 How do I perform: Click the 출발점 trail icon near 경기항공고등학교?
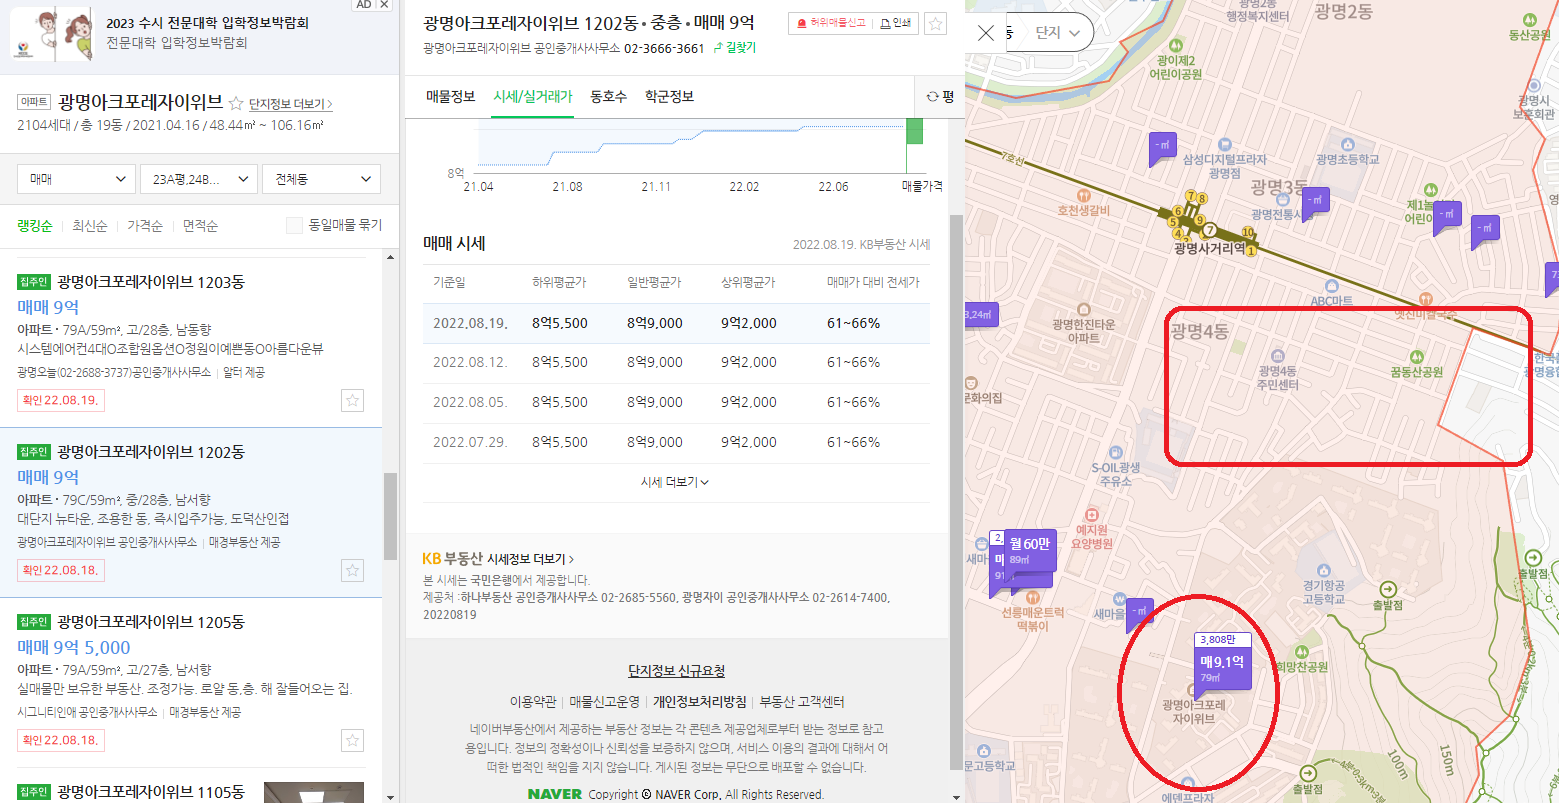1387,590
